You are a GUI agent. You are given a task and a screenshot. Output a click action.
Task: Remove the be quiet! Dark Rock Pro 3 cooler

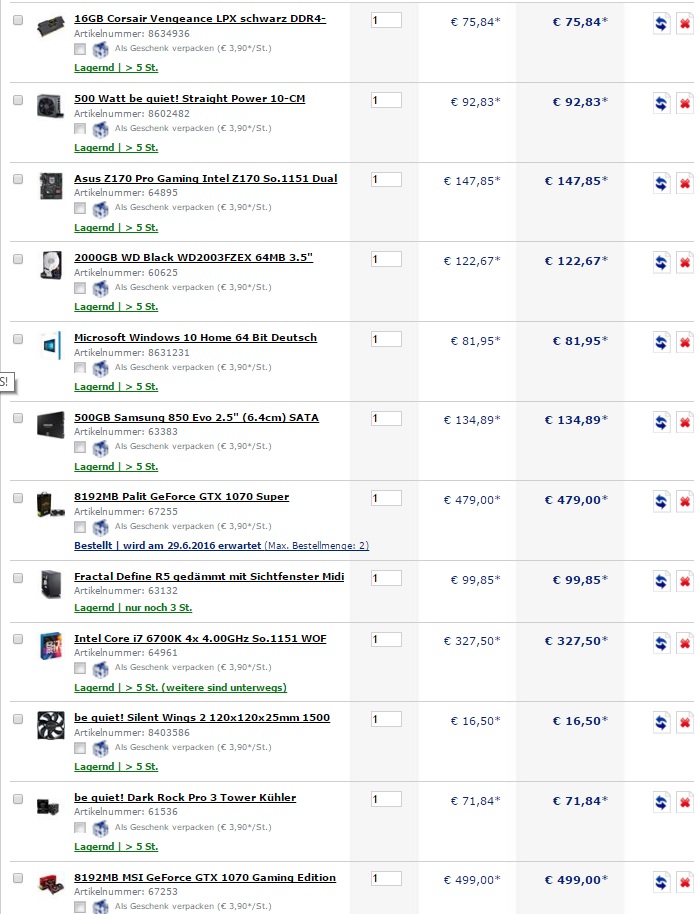click(685, 803)
